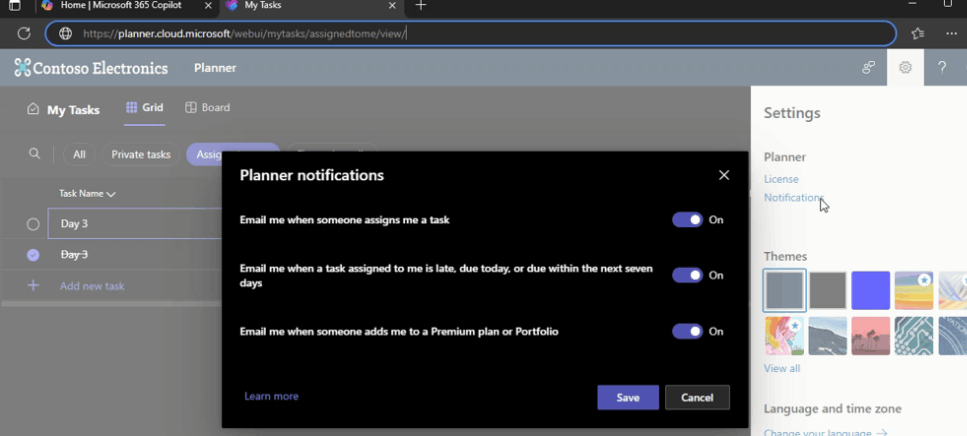Screen dimensions: 967x436
Task: Select the first Day 3 task name field
Action: tap(134, 223)
